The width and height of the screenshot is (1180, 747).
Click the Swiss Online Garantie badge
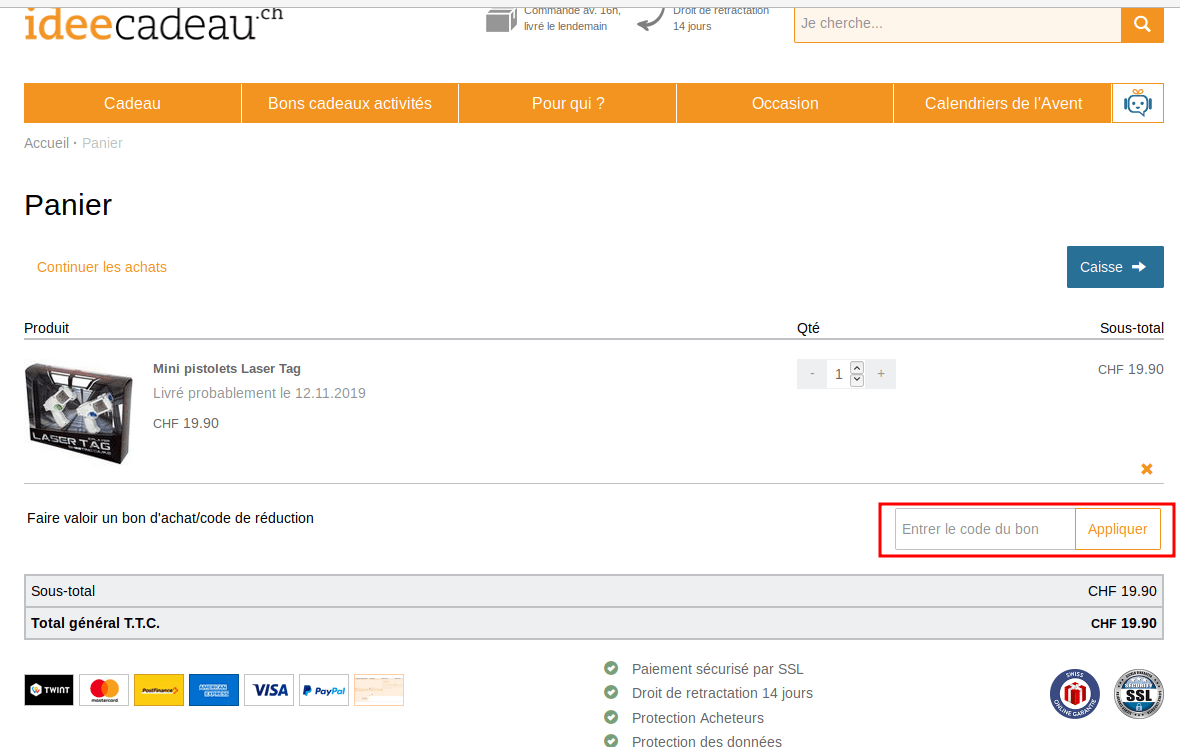click(1074, 694)
